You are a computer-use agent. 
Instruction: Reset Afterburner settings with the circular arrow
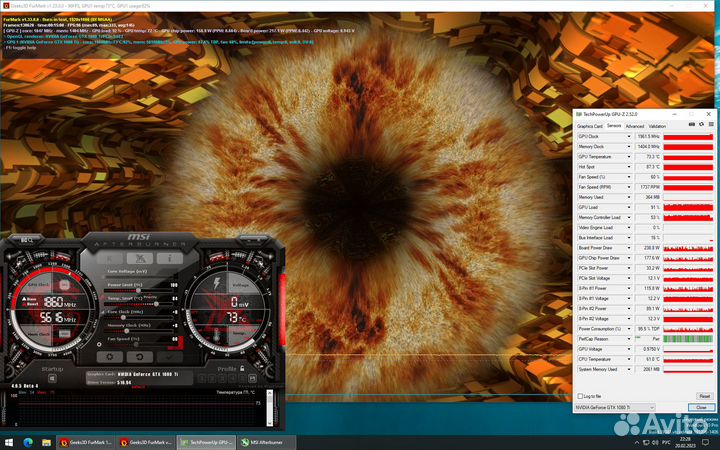click(x=140, y=356)
